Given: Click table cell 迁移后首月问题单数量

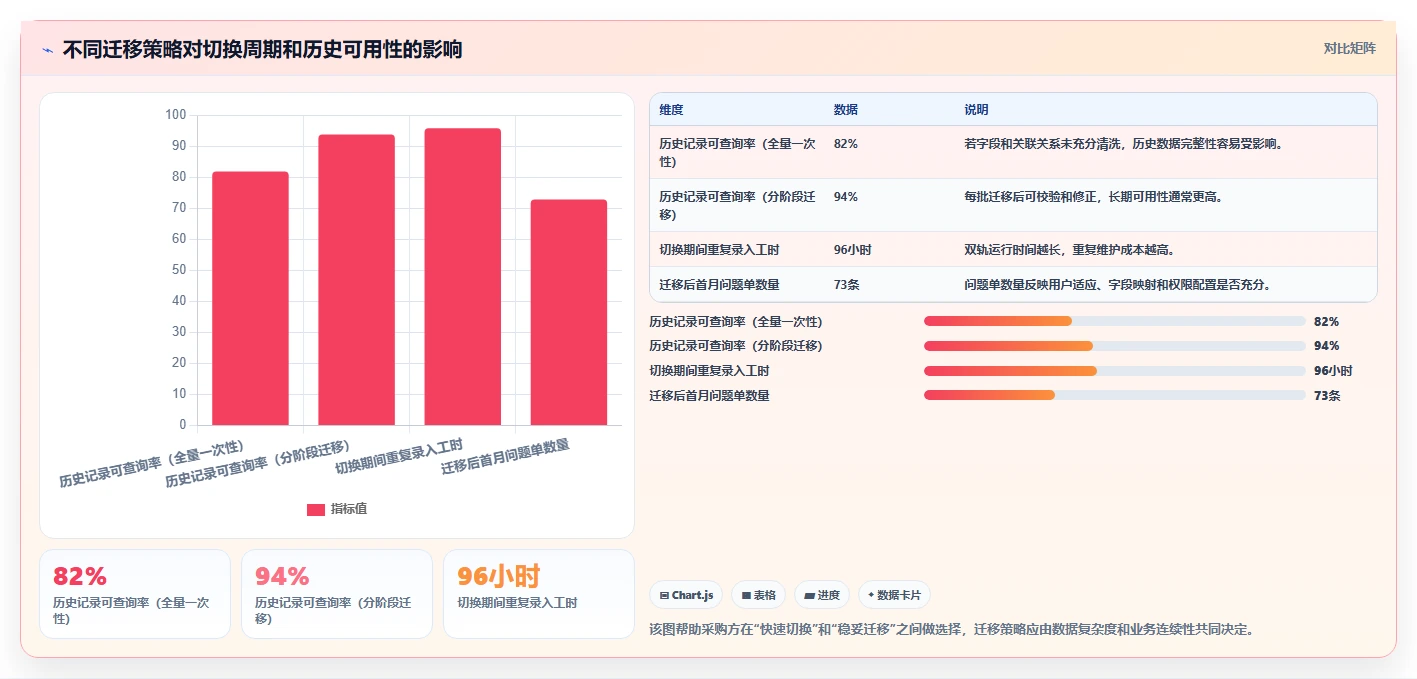Looking at the screenshot, I should (x=720, y=285).
